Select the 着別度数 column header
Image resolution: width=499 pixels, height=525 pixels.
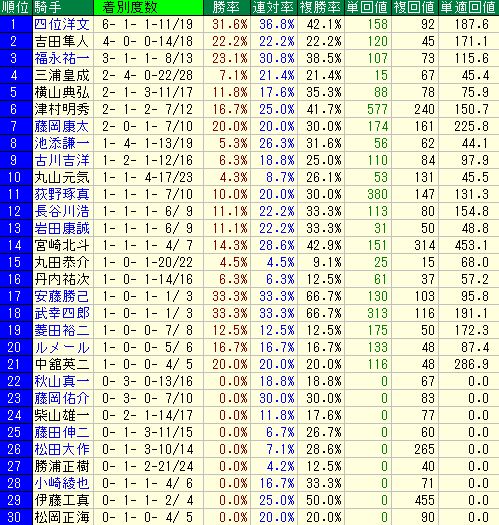(148, 8)
